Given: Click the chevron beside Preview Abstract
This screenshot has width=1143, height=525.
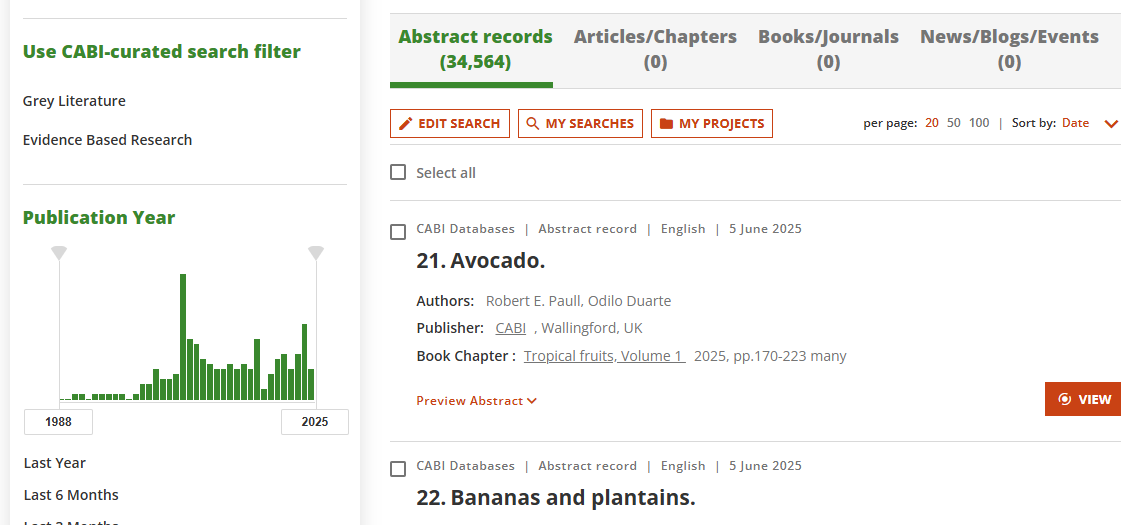Looking at the screenshot, I should (x=532, y=400).
